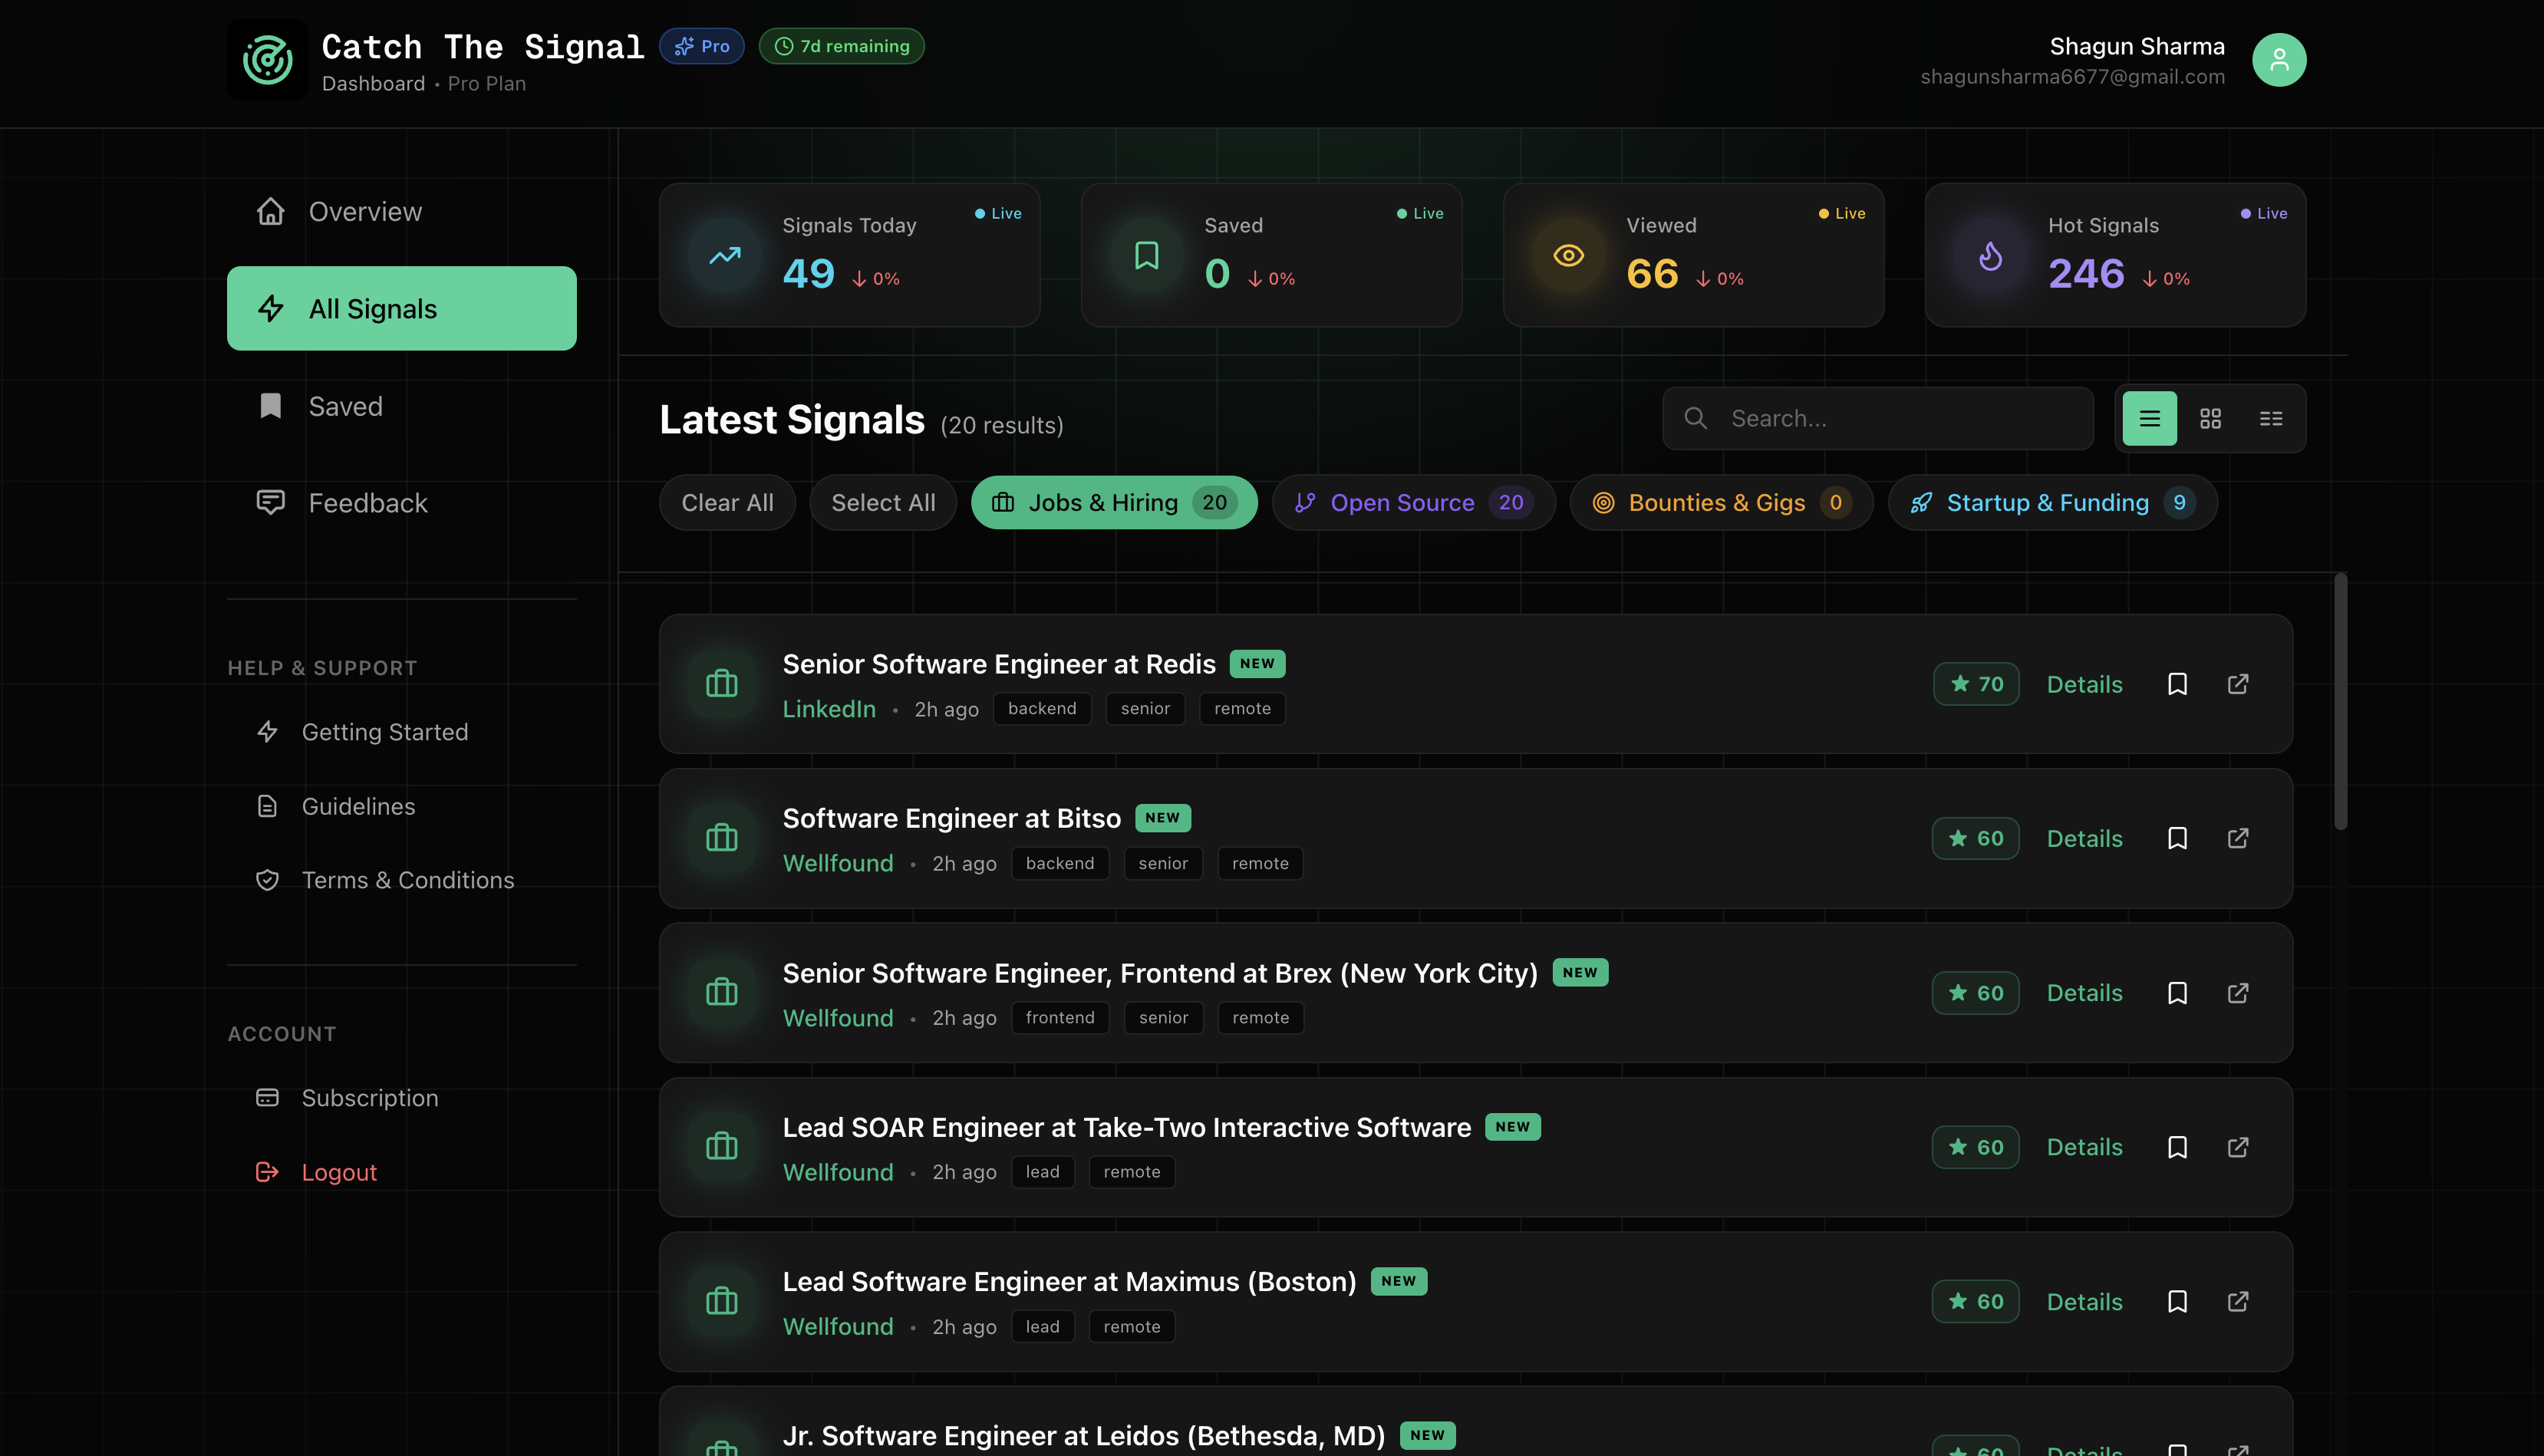
Task: Click the vertical scrollbar of signals list
Action: click(x=2340, y=700)
